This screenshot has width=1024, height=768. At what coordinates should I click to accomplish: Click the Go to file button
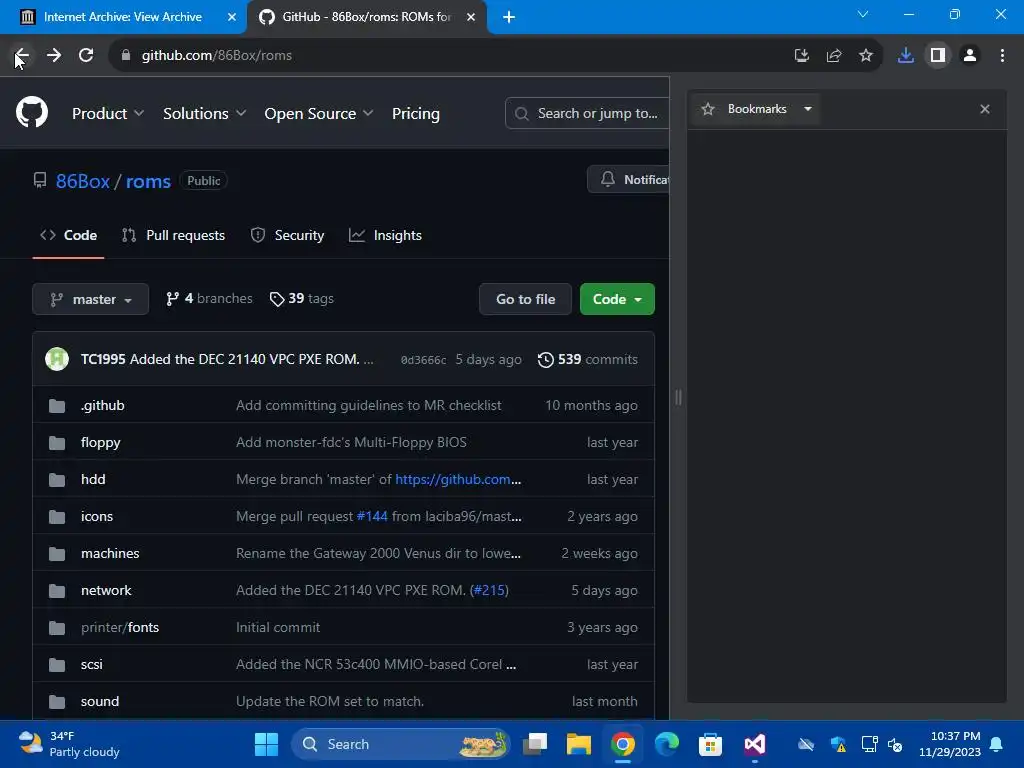[x=526, y=299]
